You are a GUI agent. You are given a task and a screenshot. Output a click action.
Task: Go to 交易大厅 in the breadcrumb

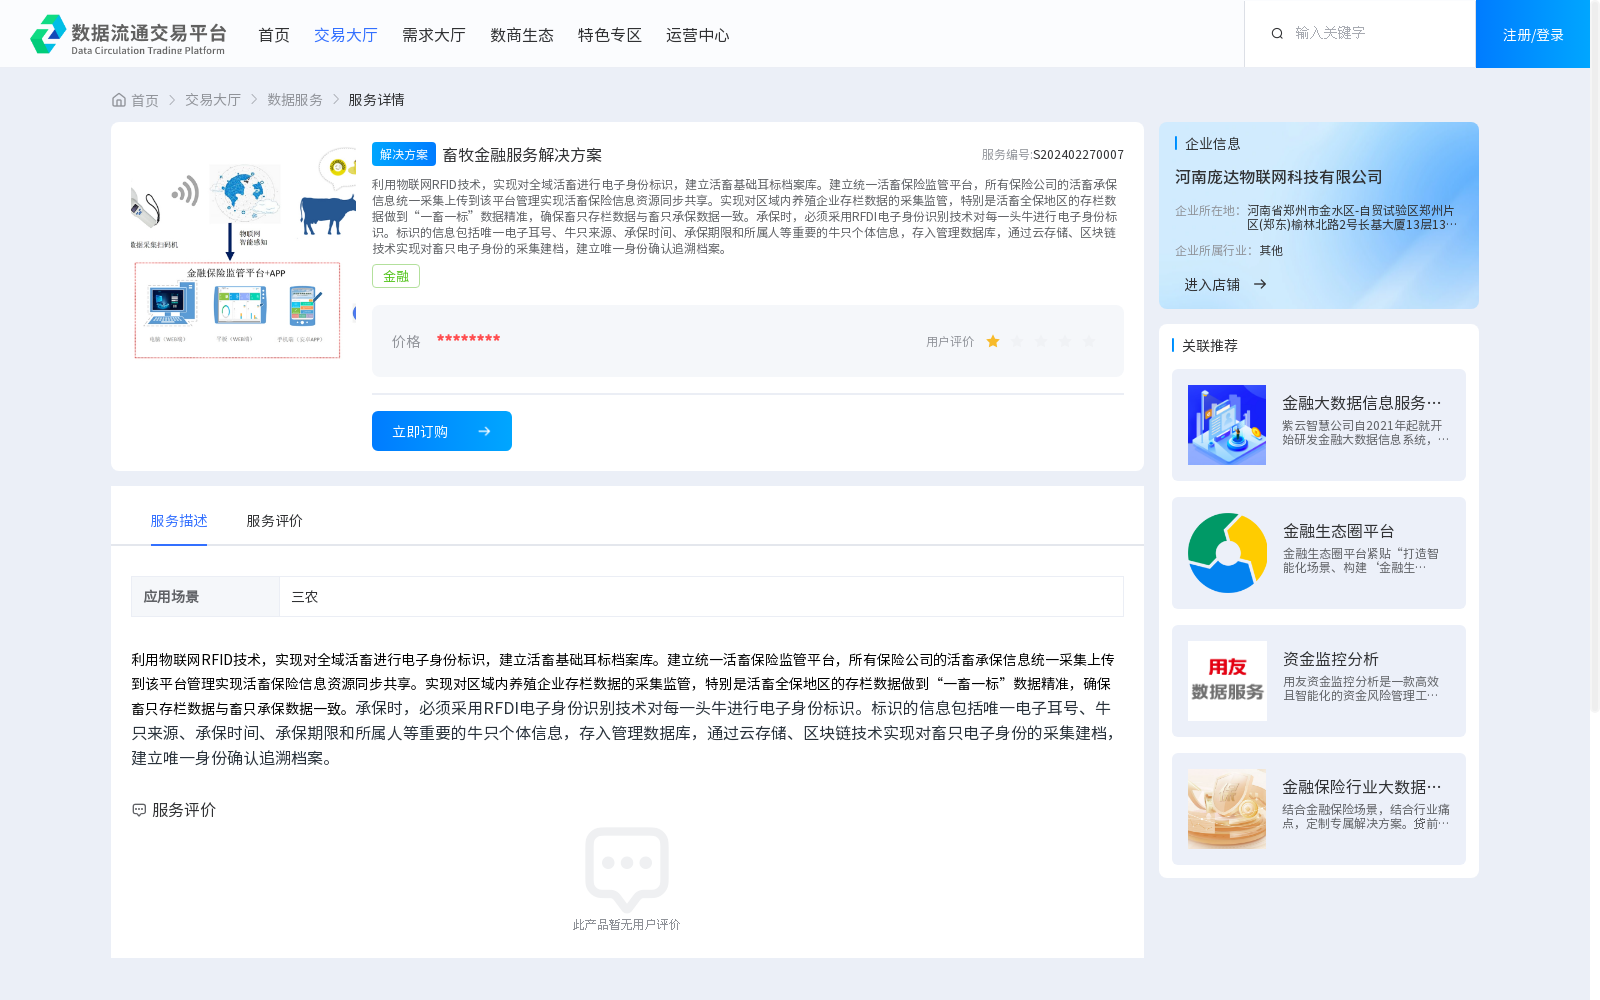213,100
